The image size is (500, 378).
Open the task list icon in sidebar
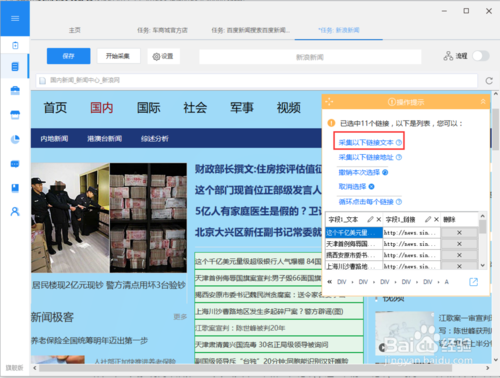coord(15,67)
